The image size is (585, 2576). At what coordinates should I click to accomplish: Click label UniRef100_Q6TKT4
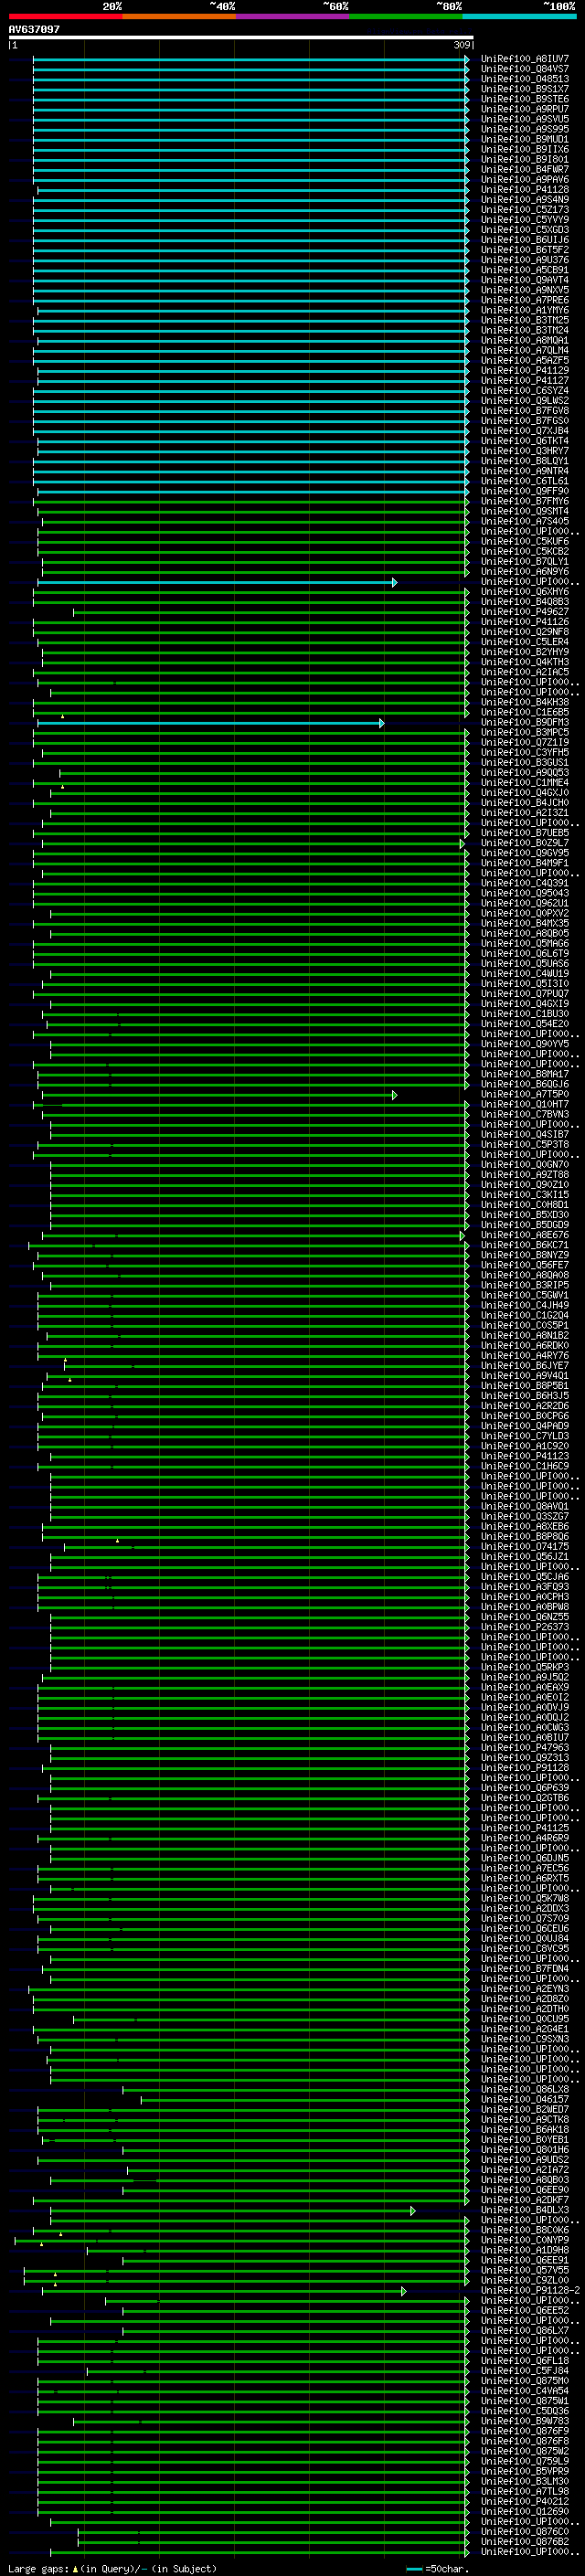pos(525,441)
